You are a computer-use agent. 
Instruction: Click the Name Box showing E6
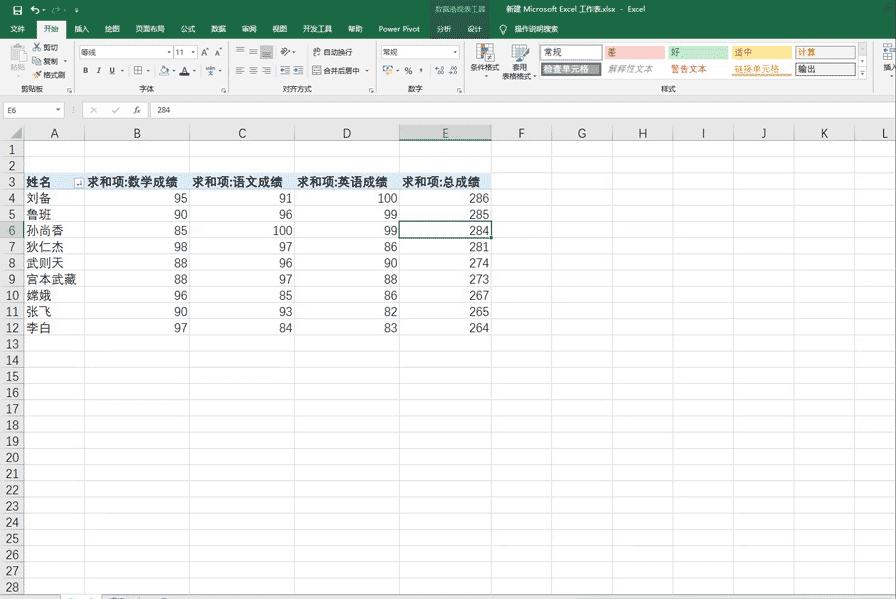pyautogui.click(x=30, y=110)
